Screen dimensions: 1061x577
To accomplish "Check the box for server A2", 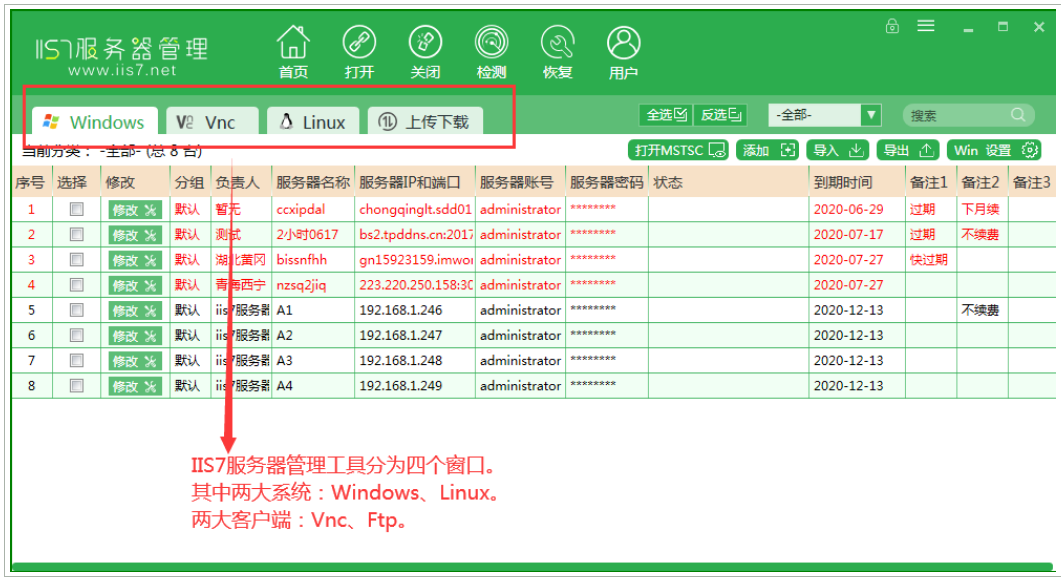I will 76,335.
